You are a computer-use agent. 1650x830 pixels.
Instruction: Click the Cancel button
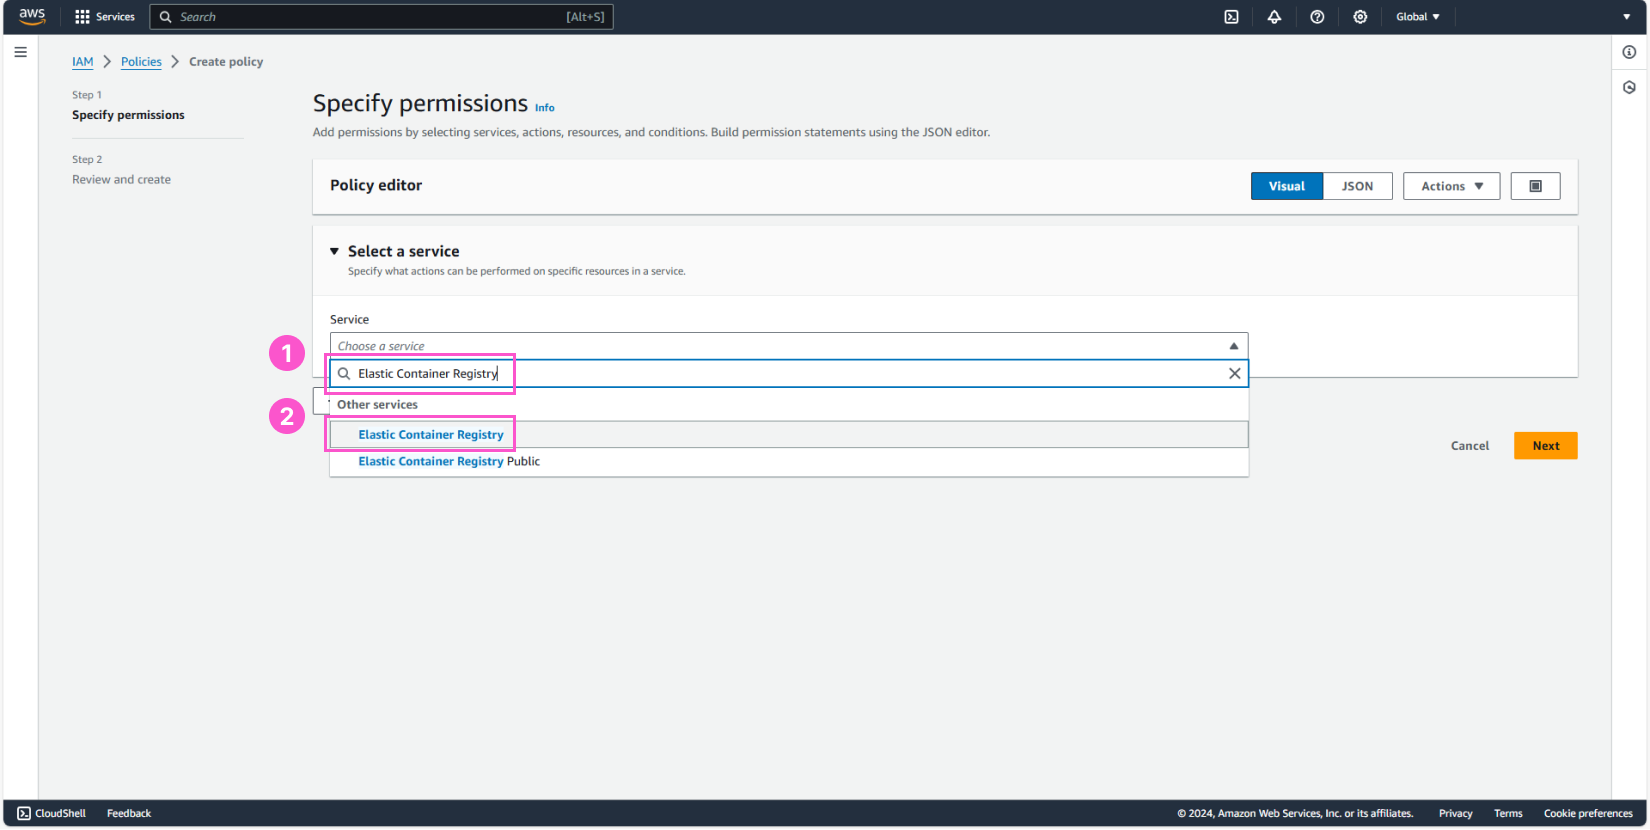1470,446
